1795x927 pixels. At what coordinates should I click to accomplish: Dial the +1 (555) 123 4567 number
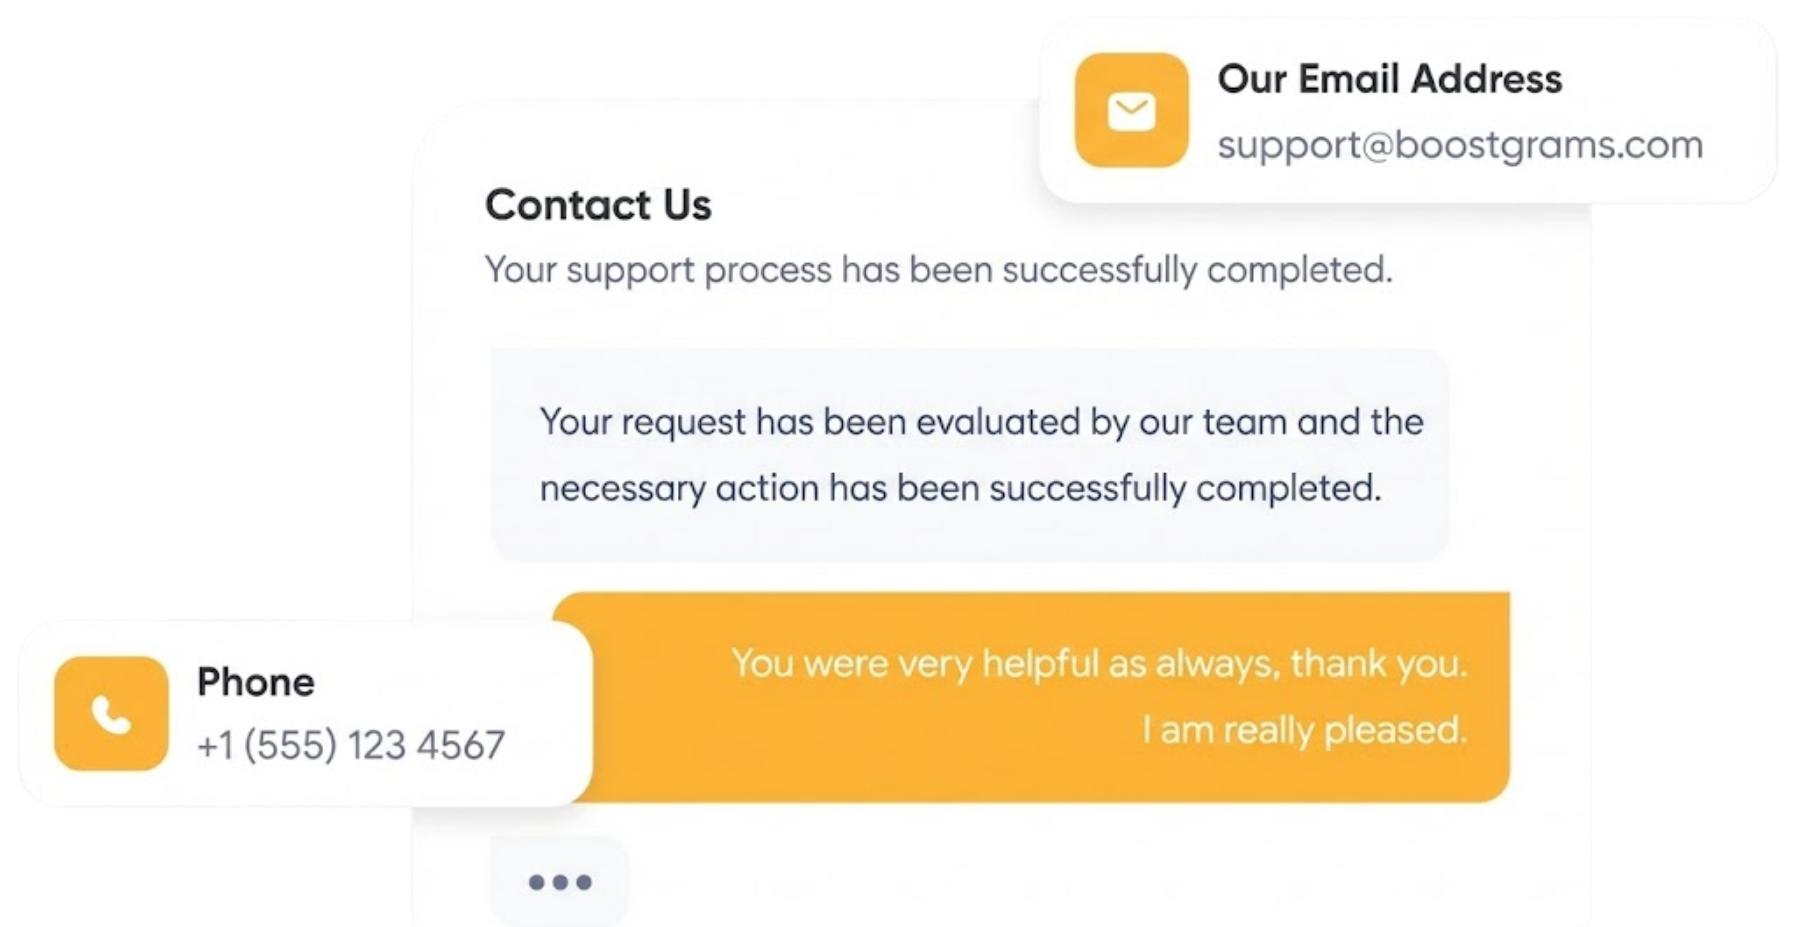(351, 745)
